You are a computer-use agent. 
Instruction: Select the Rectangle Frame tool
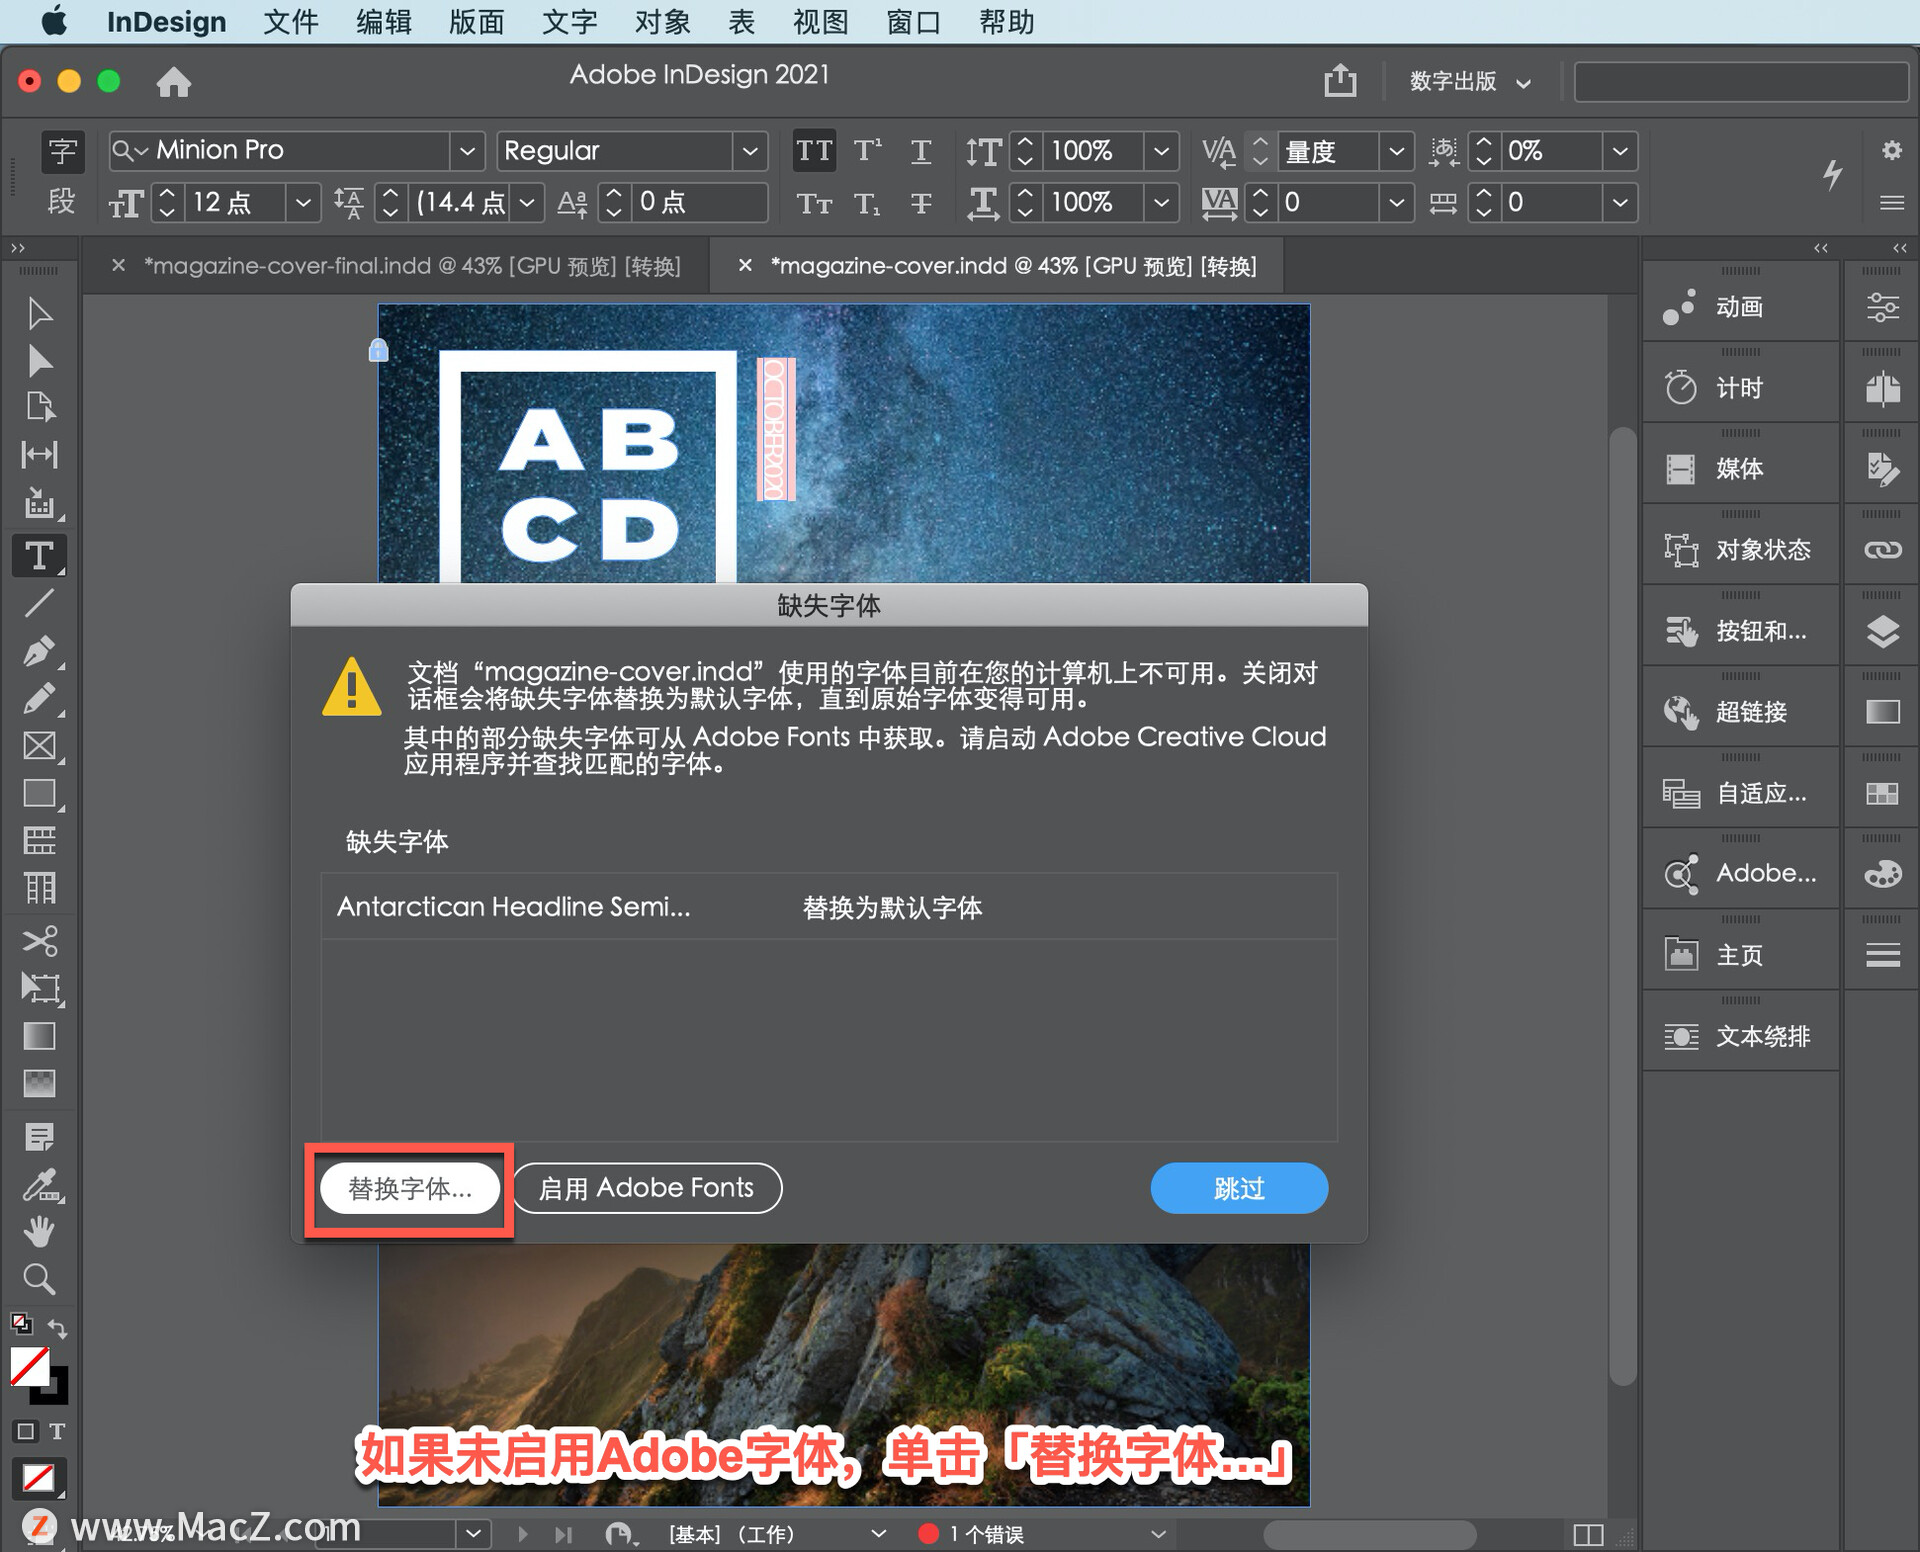[x=39, y=746]
